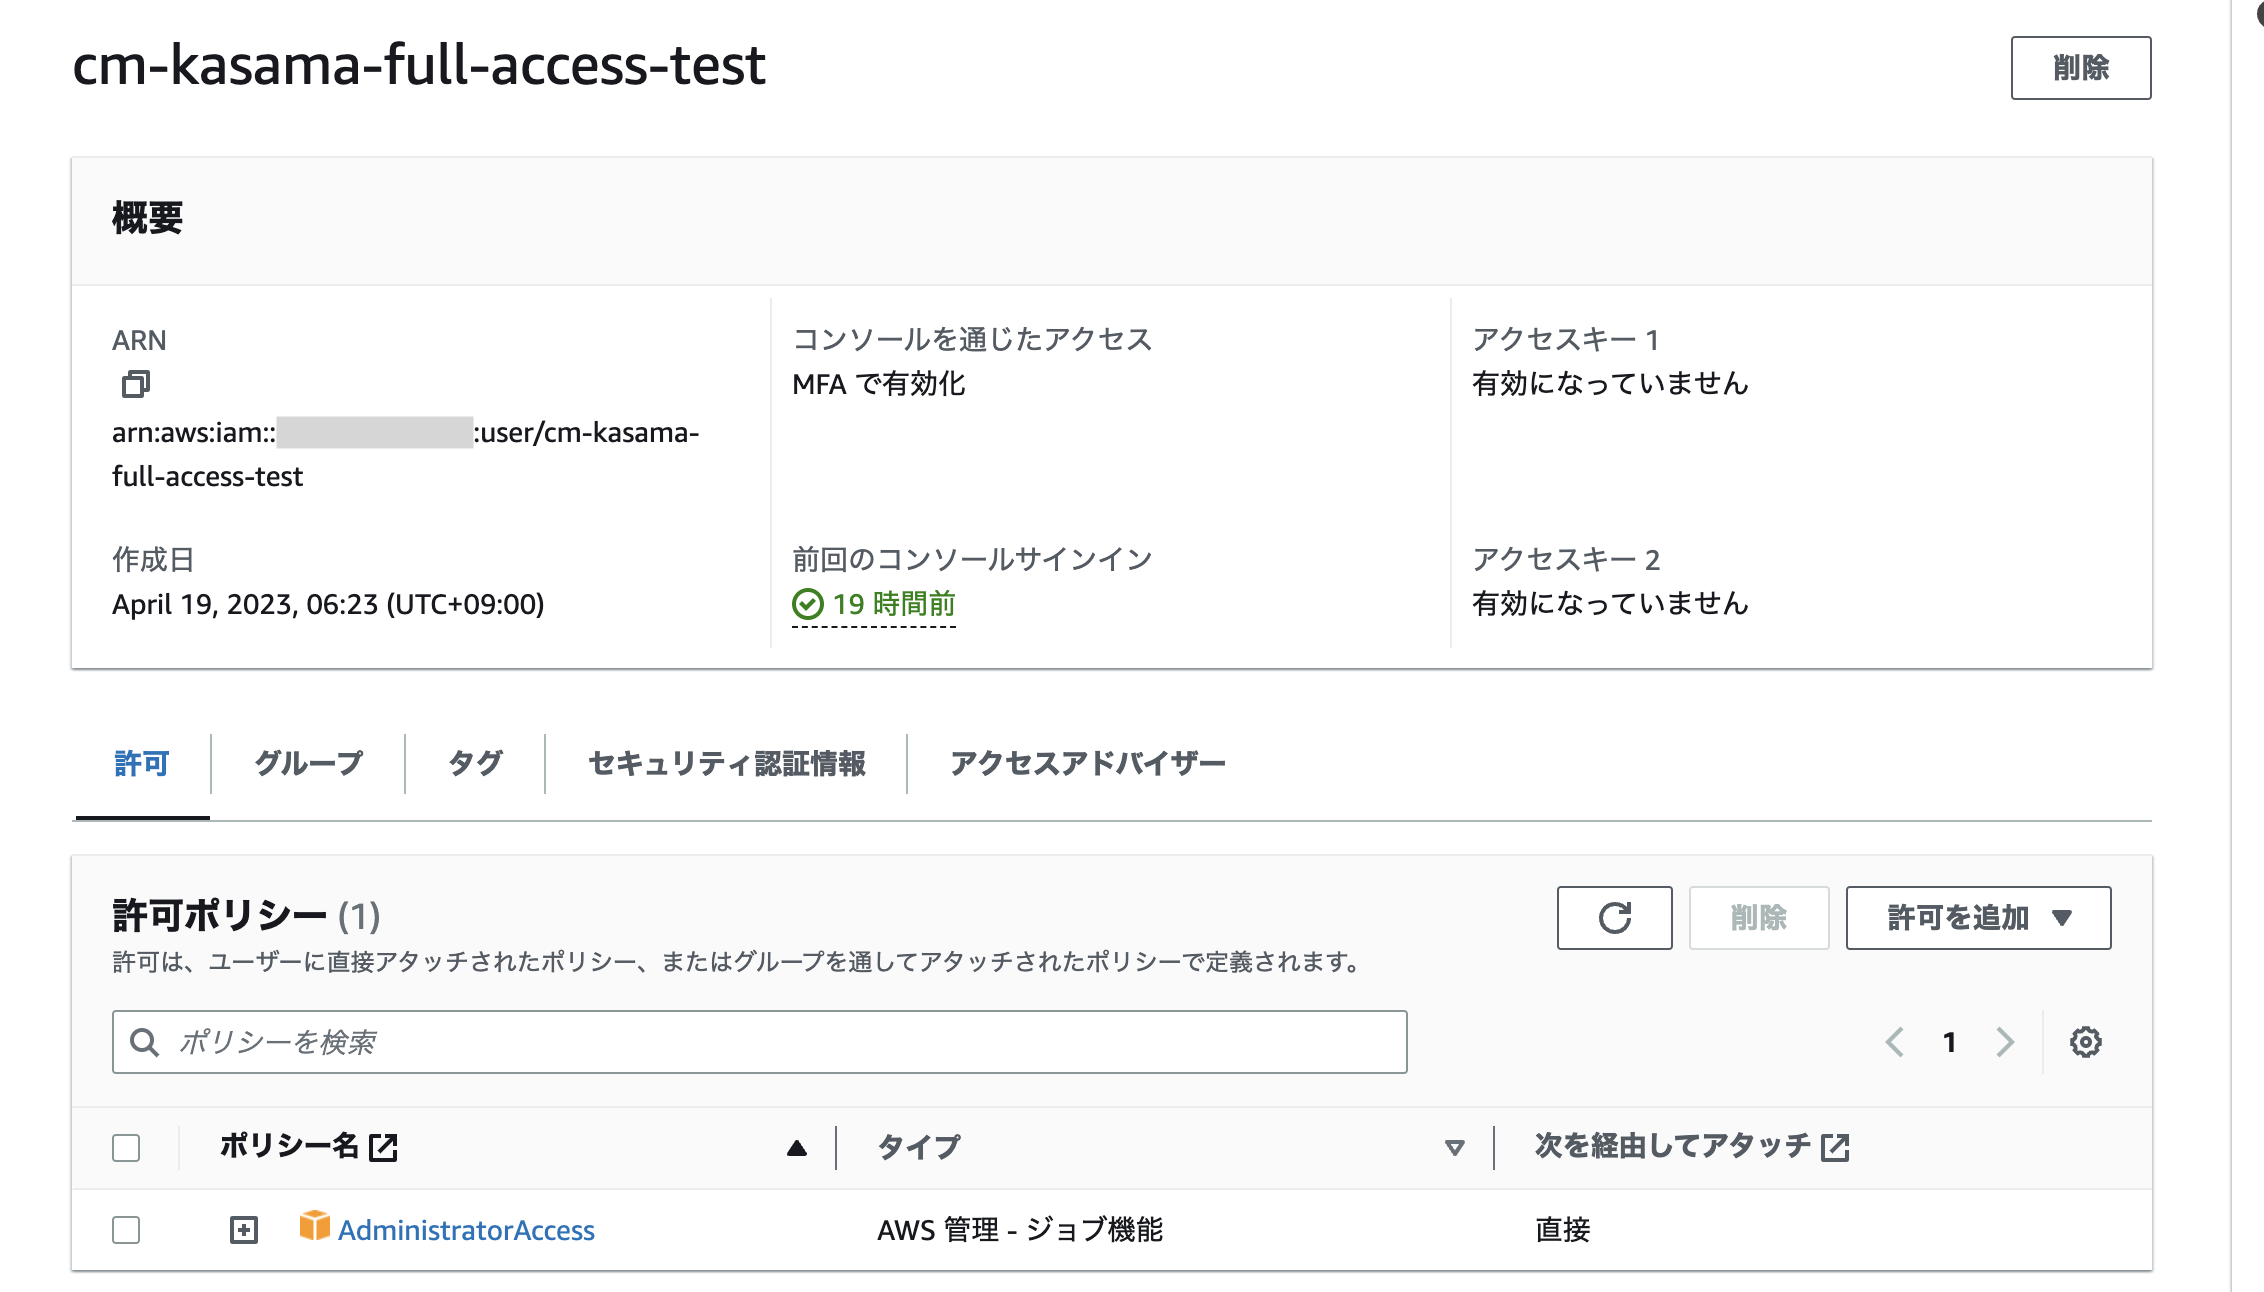The image size is (2264, 1292).
Task: Open table preferences with the gear icon
Action: (2085, 1042)
